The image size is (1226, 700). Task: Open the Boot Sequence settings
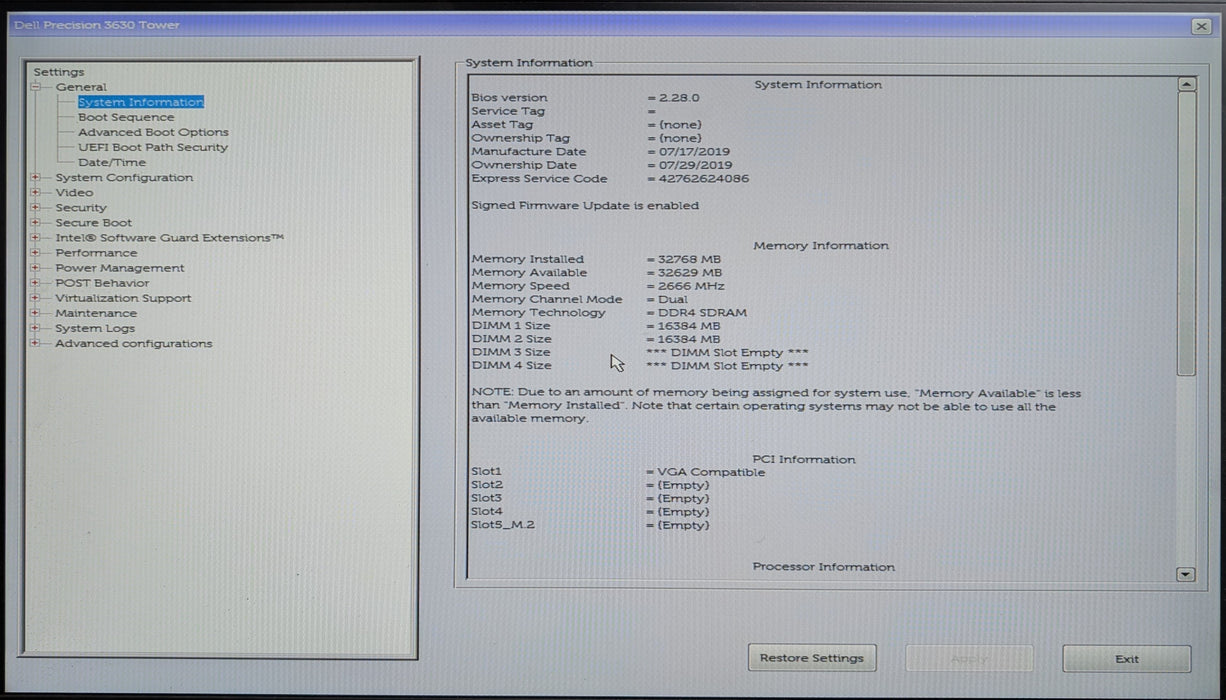click(126, 117)
